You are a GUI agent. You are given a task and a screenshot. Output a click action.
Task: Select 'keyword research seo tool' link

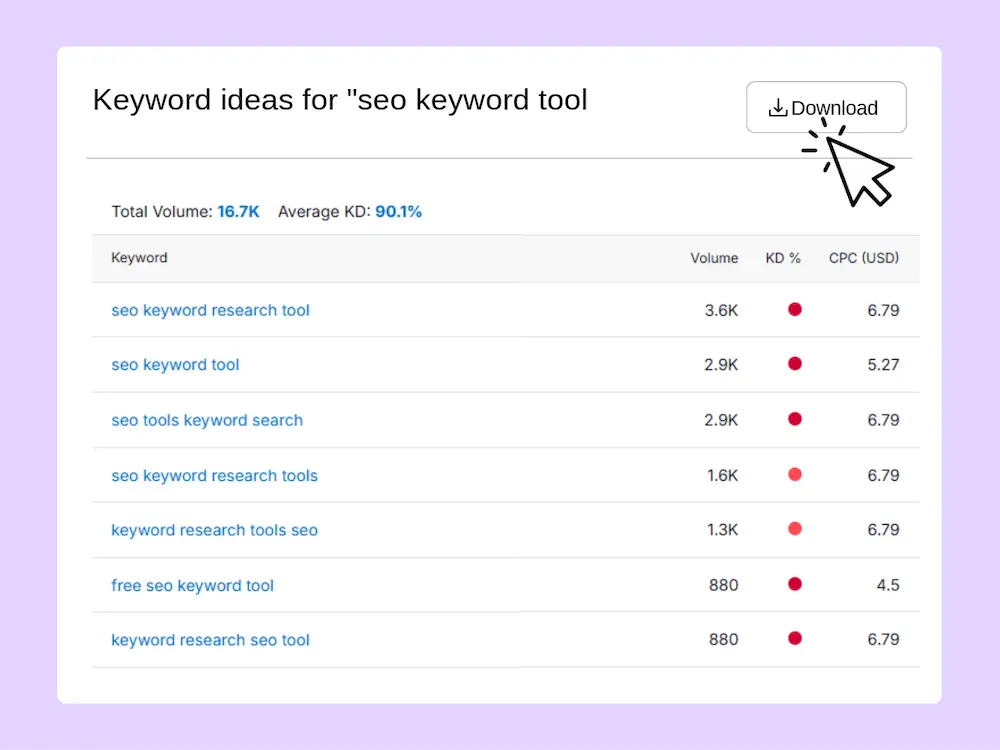click(x=210, y=640)
